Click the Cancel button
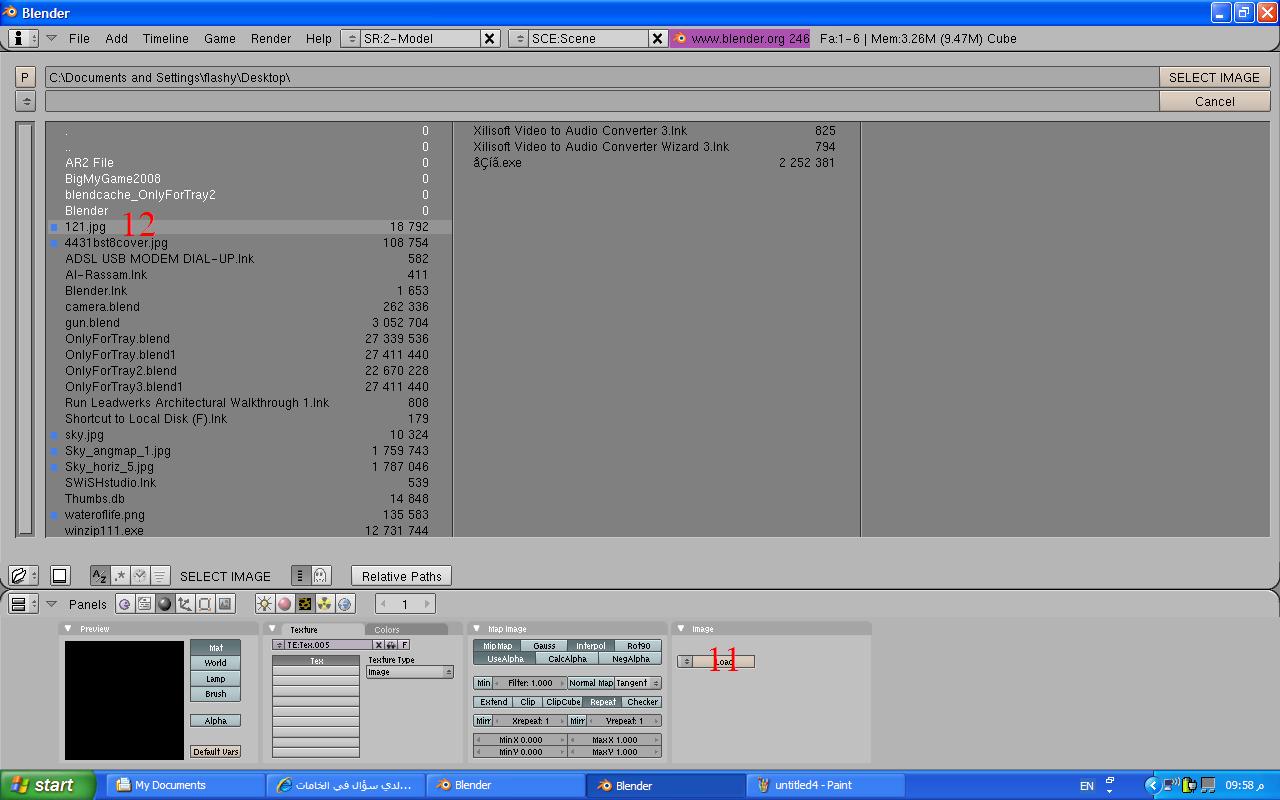The image size is (1280, 800). pos(1214,101)
